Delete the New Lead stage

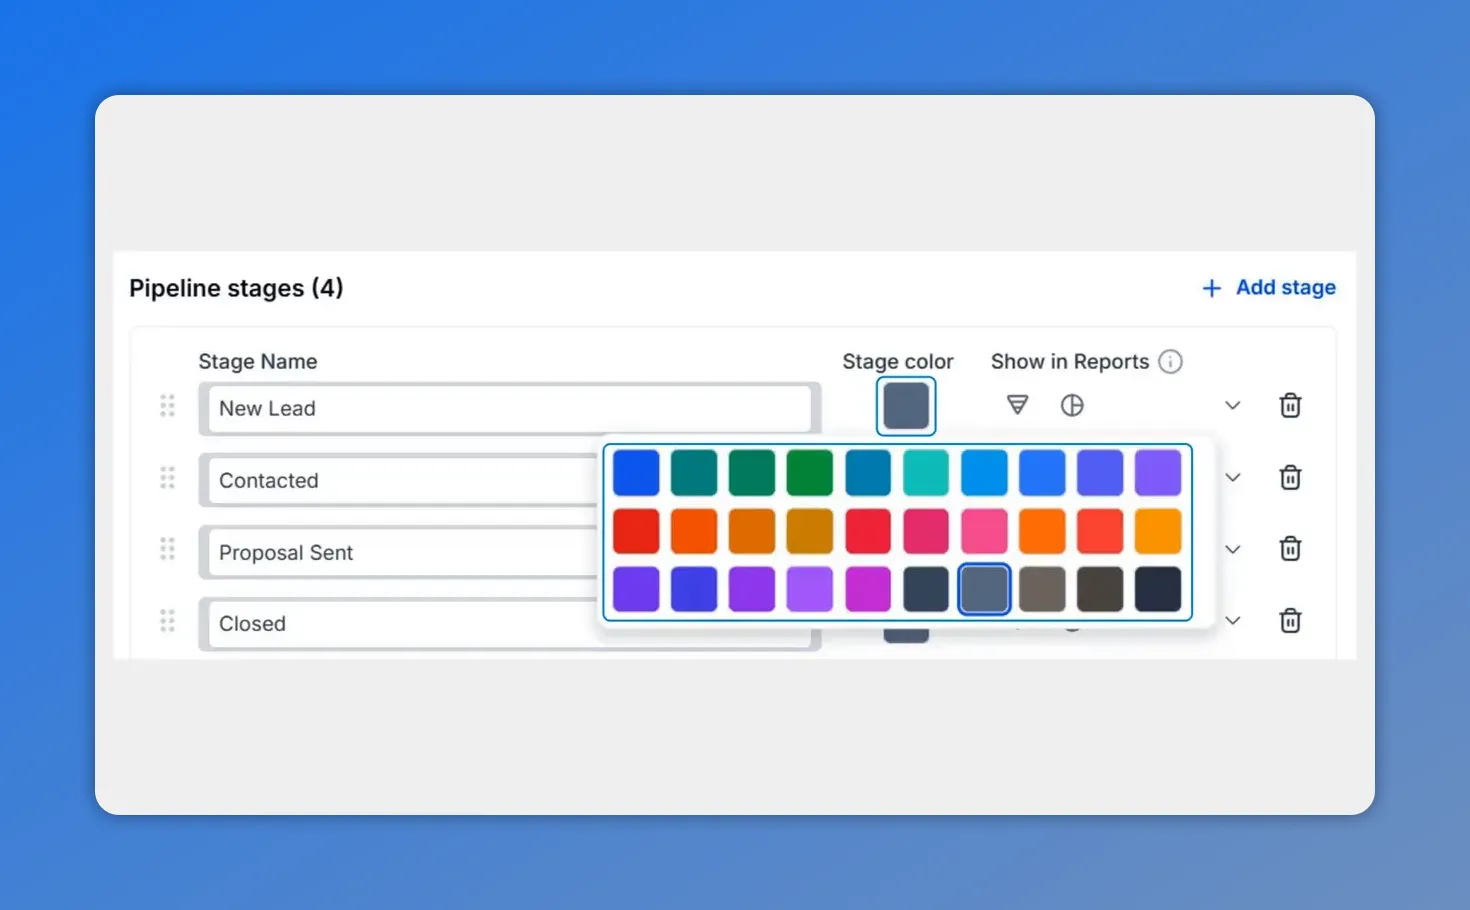pos(1290,405)
